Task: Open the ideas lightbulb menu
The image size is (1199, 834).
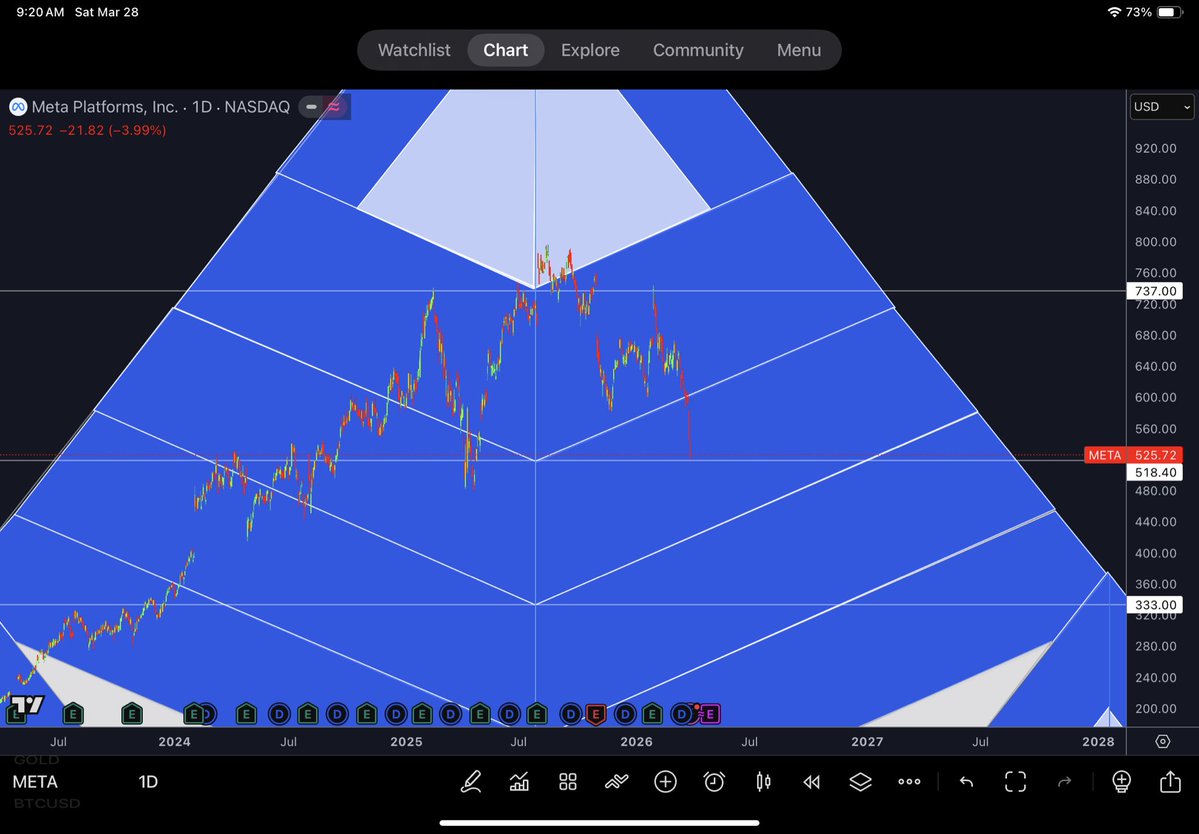Action: coord(1120,781)
